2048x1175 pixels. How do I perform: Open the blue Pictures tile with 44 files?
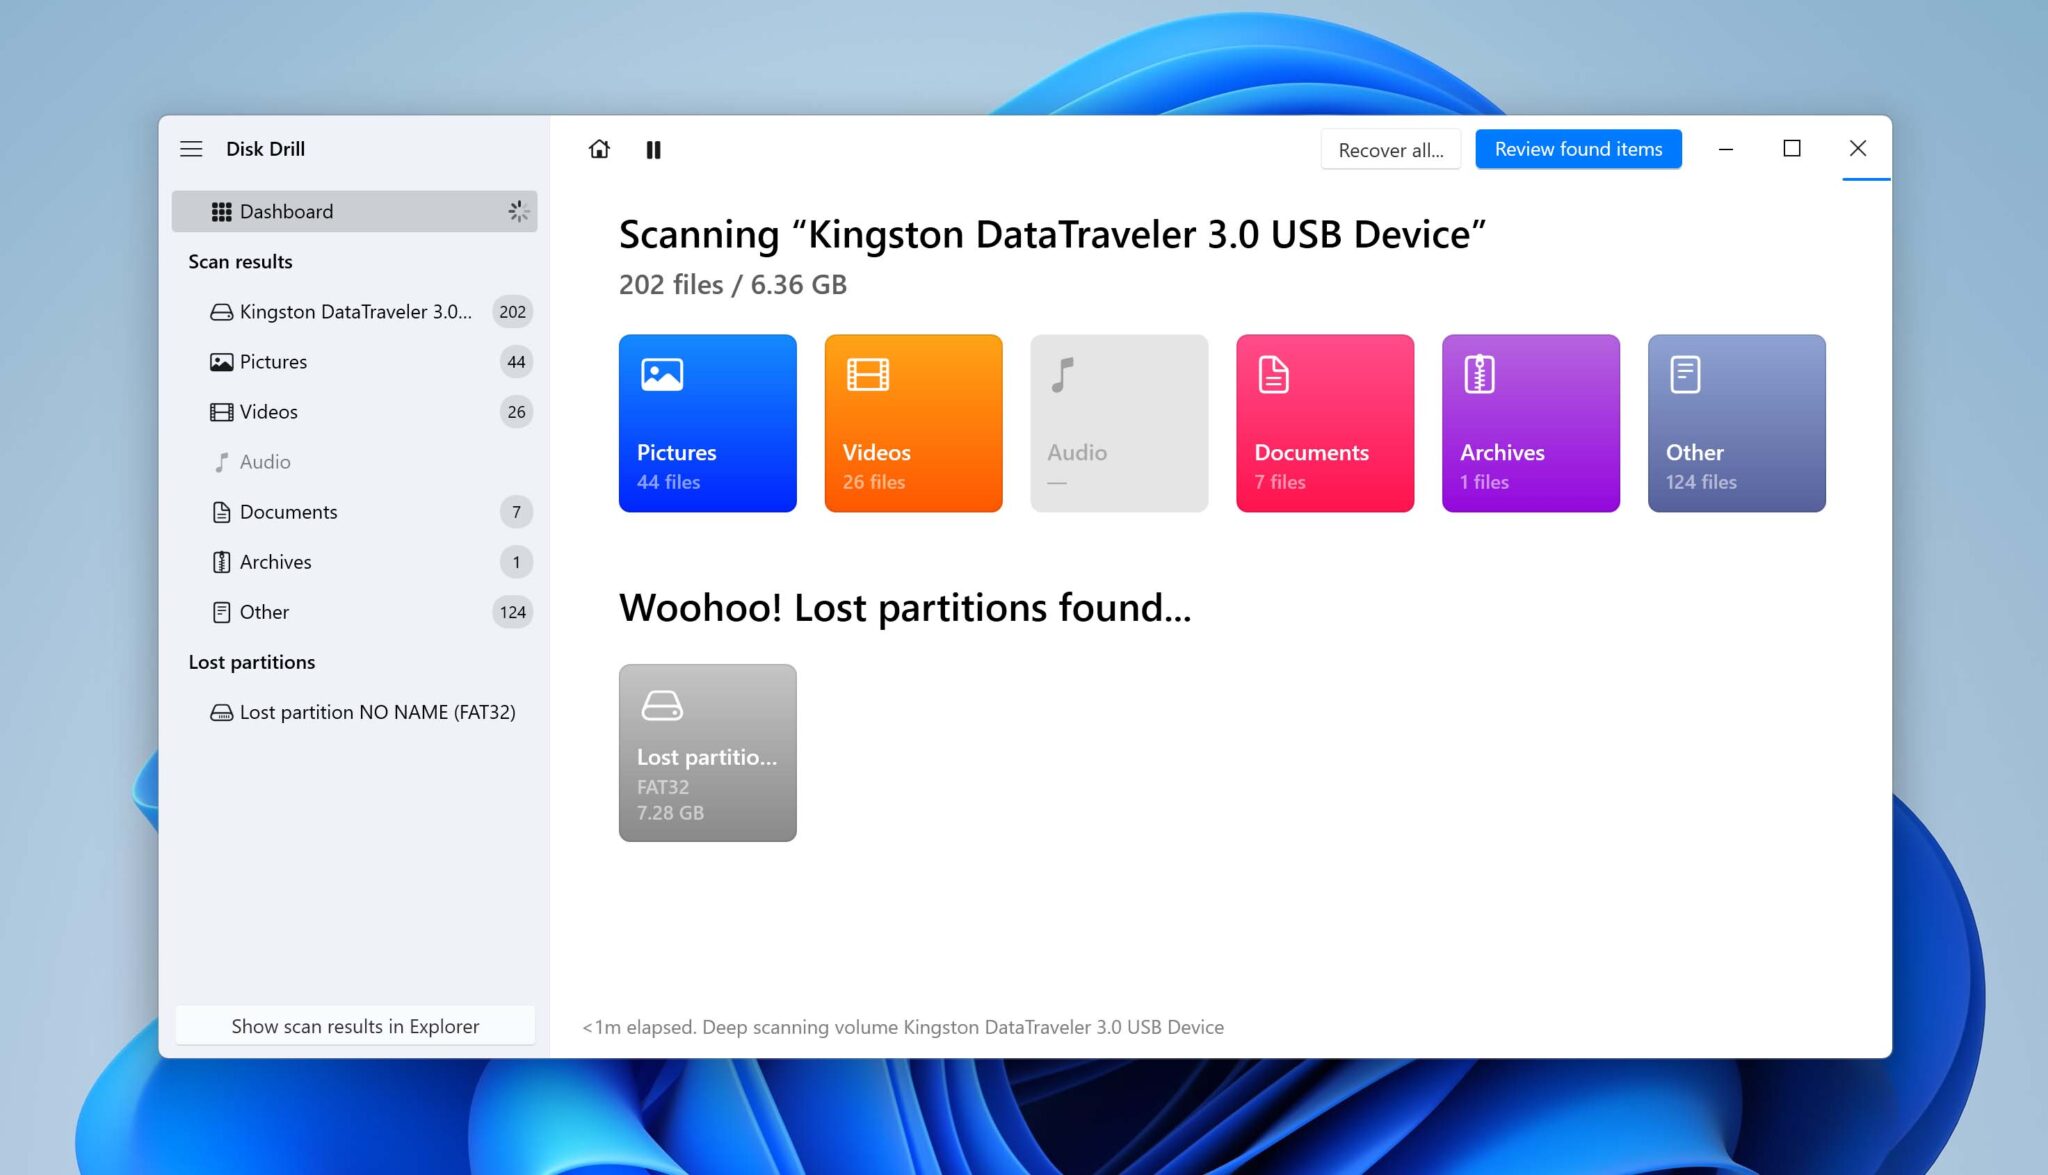click(x=707, y=423)
